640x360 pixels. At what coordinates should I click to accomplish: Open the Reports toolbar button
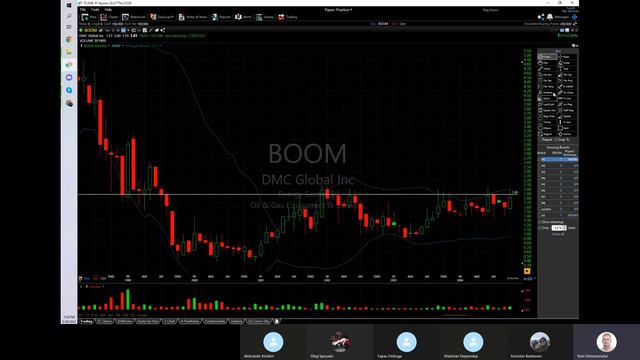(x=221, y=17)
